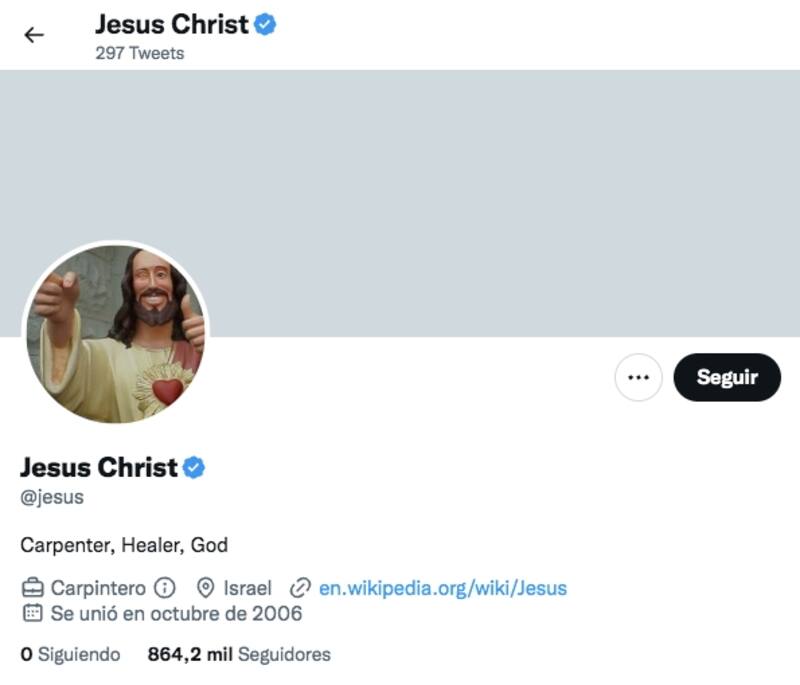Image resolution: width=800 pixels, height=685 pixels.
Task: Click the chain link icon
Action: click(300, 588)
